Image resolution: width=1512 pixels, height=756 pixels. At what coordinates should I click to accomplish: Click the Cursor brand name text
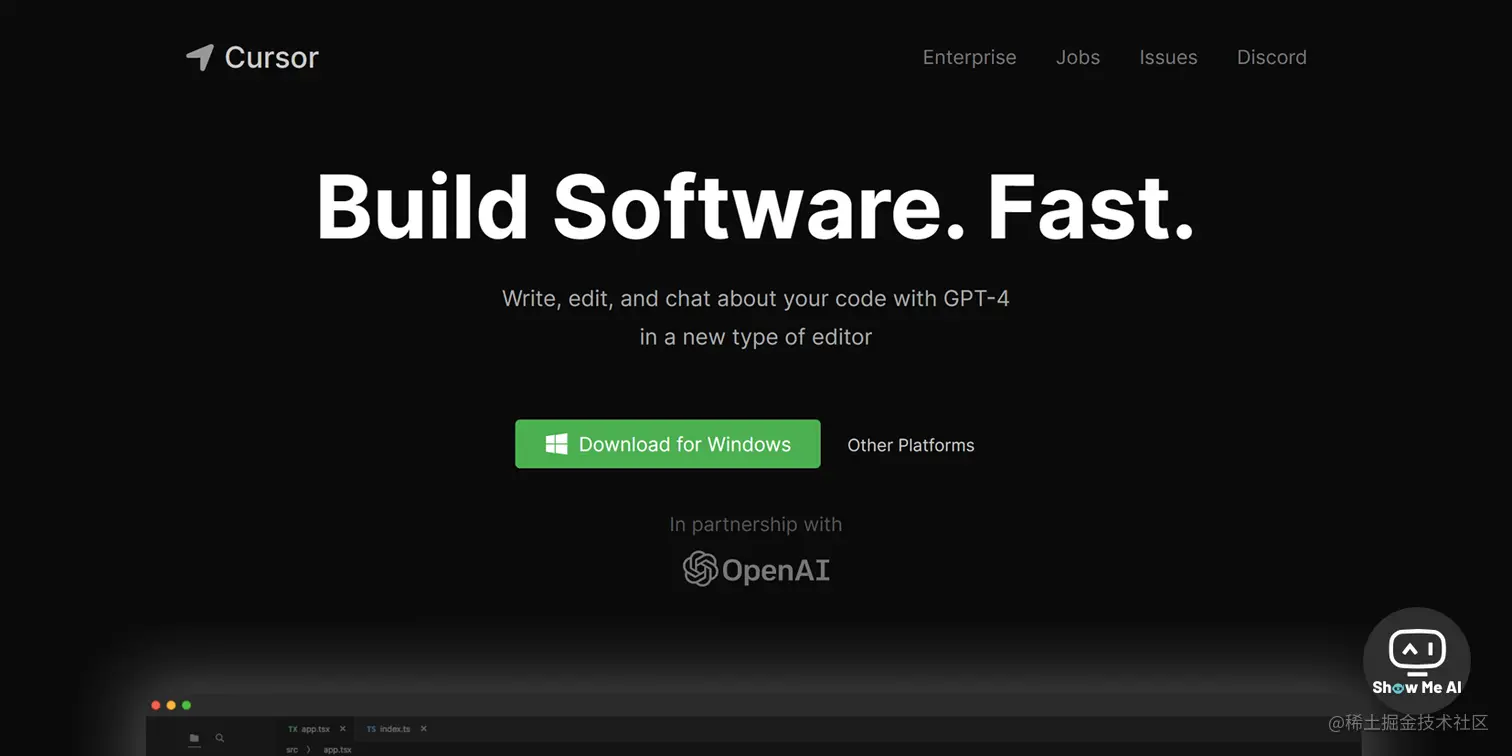272,57
